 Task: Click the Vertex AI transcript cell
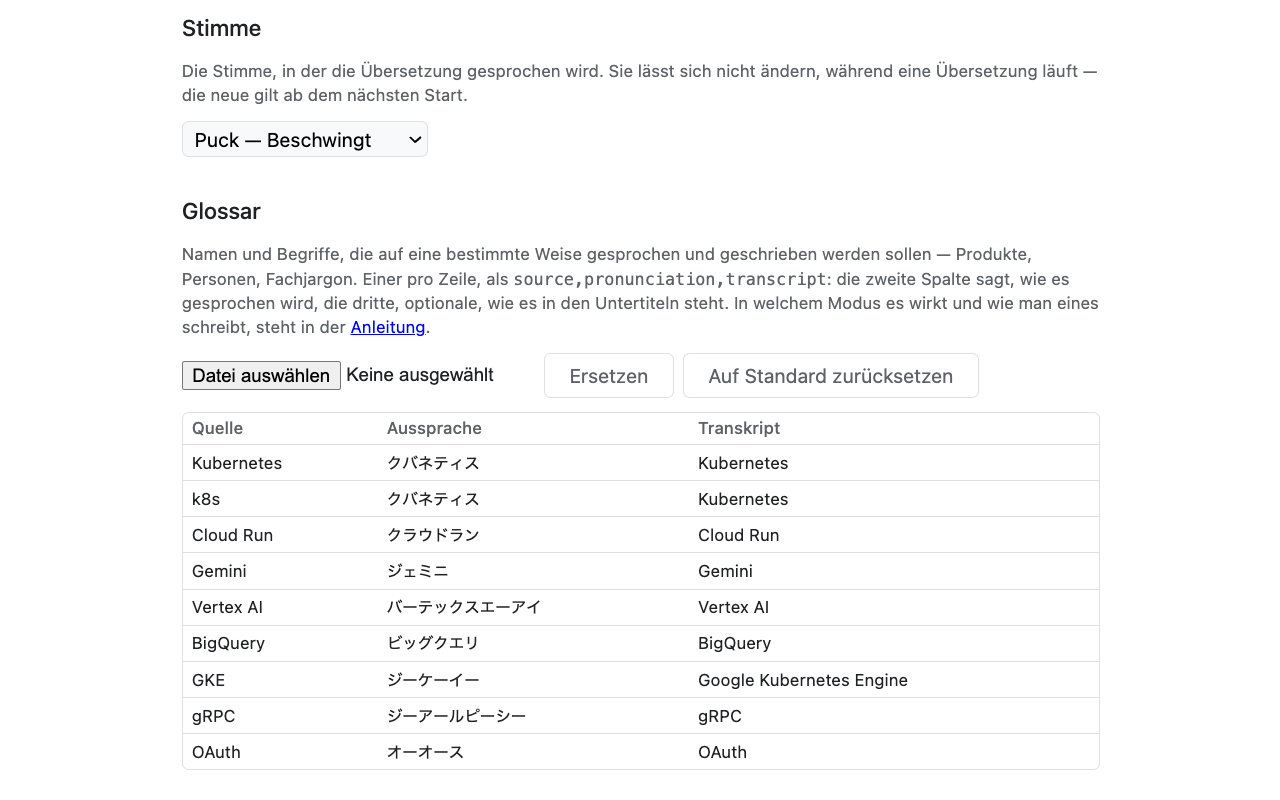click(x=894, y=607)
